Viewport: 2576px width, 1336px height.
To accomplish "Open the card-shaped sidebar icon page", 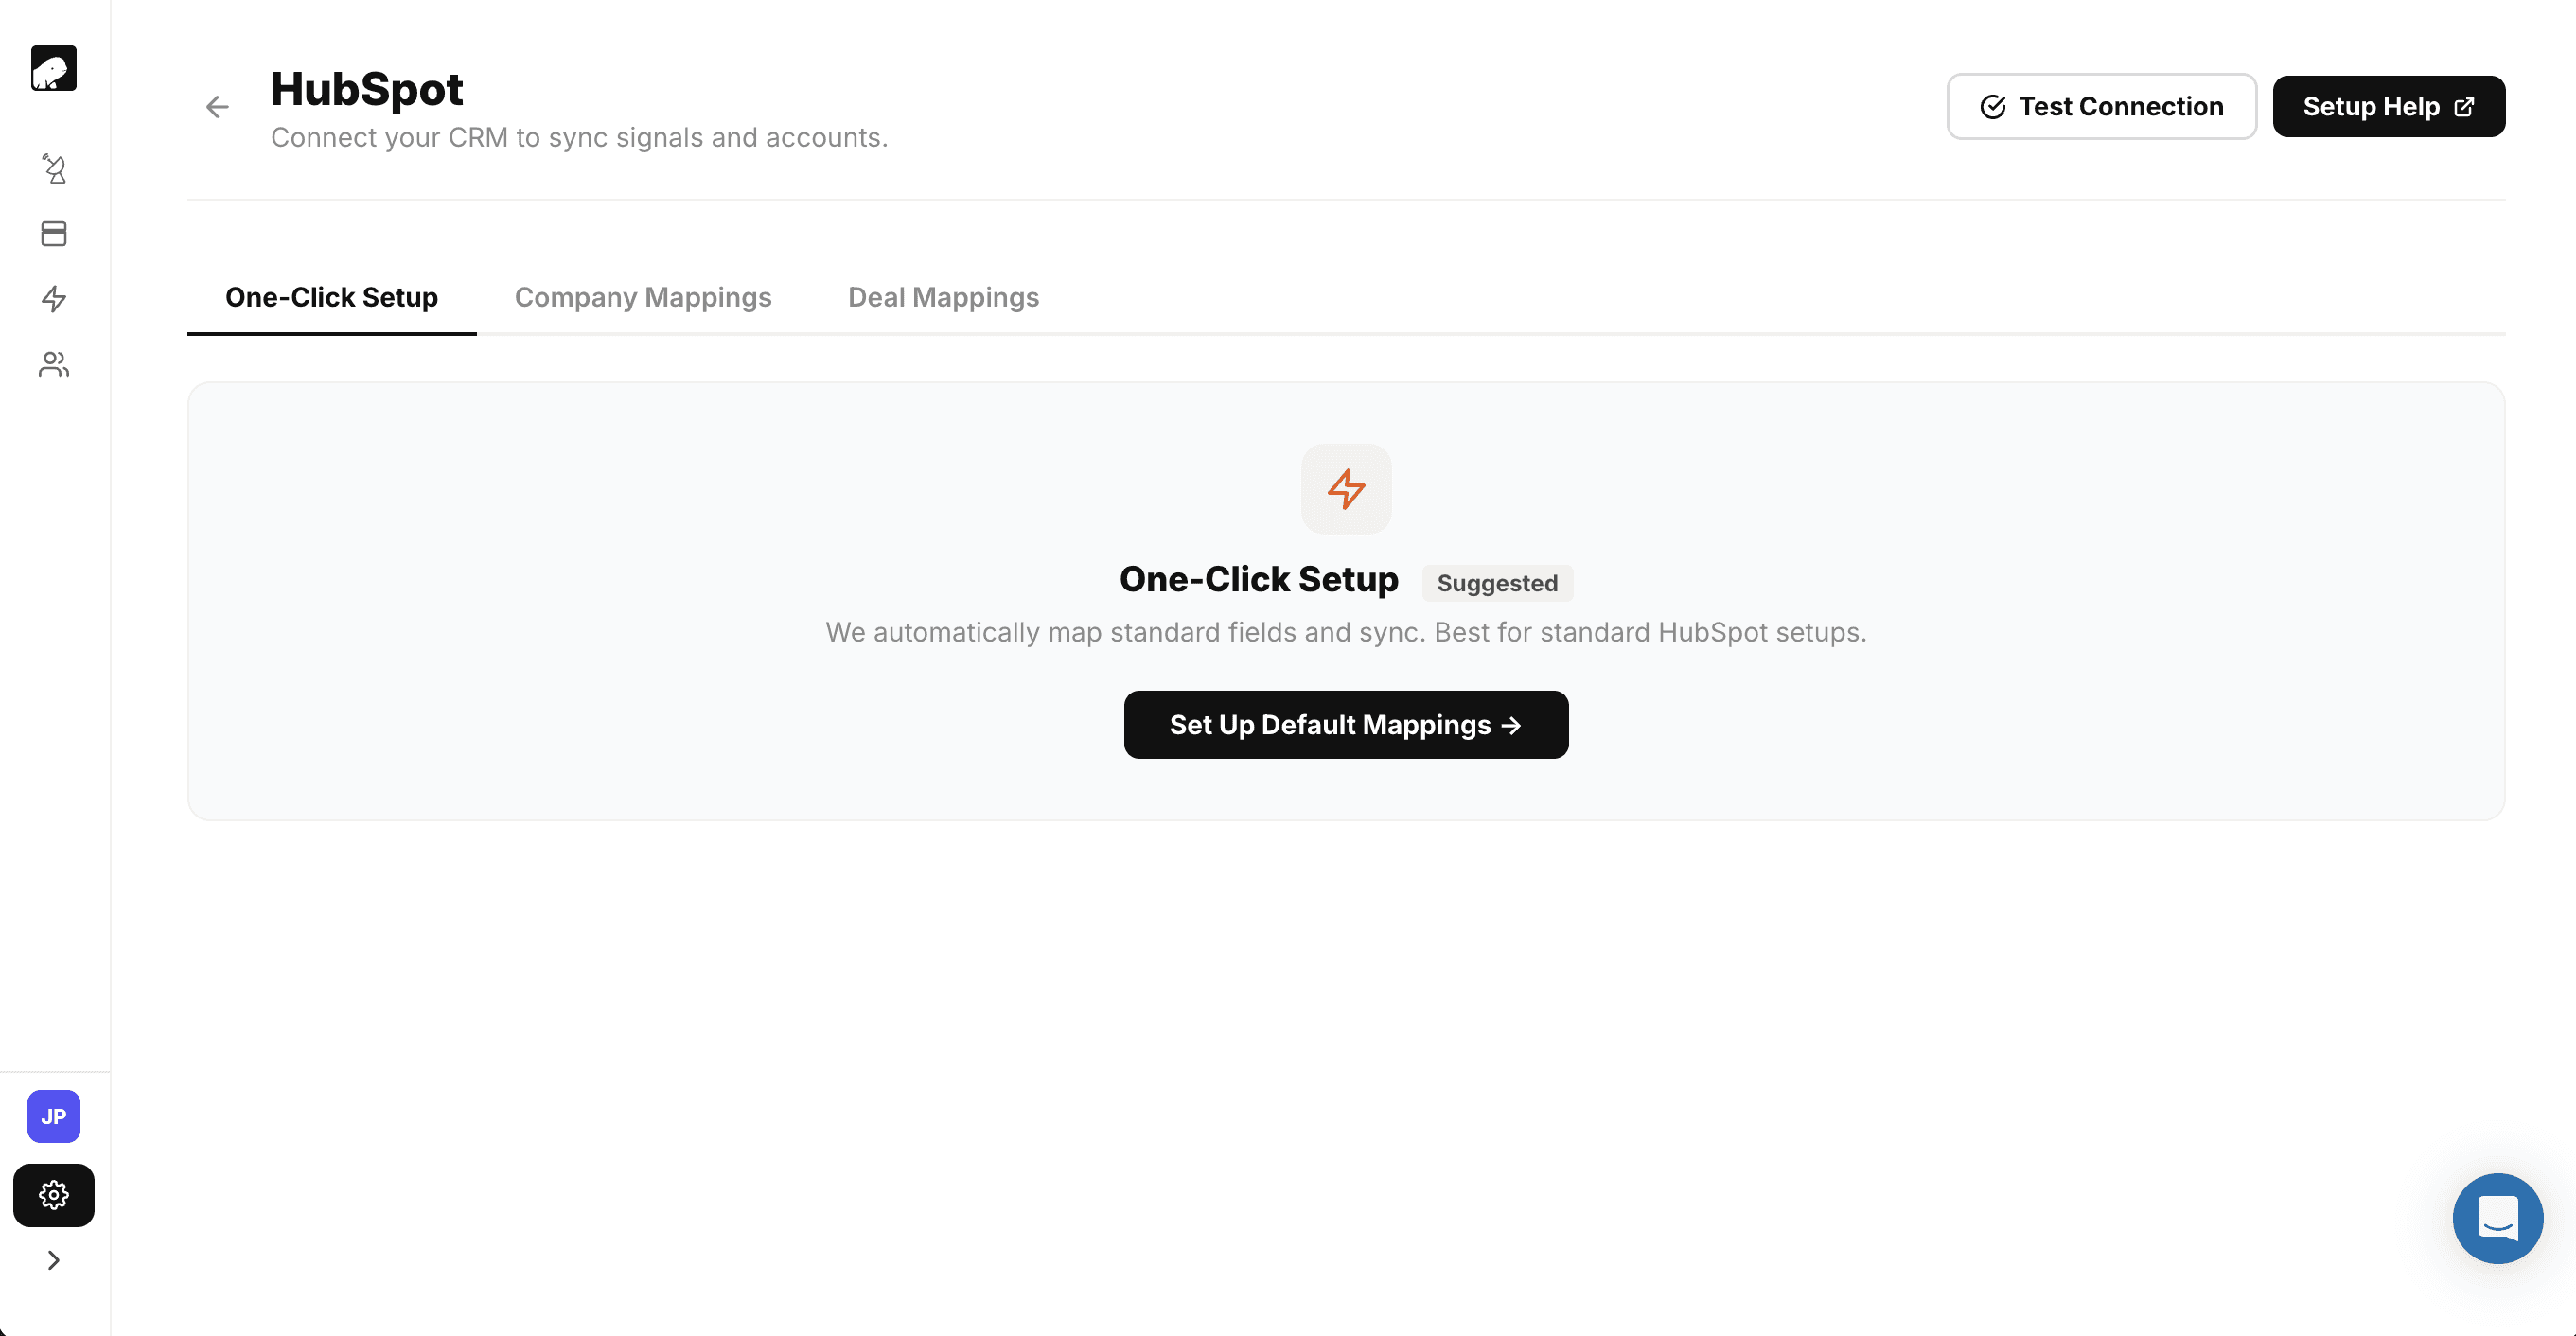I will [54, 234].
